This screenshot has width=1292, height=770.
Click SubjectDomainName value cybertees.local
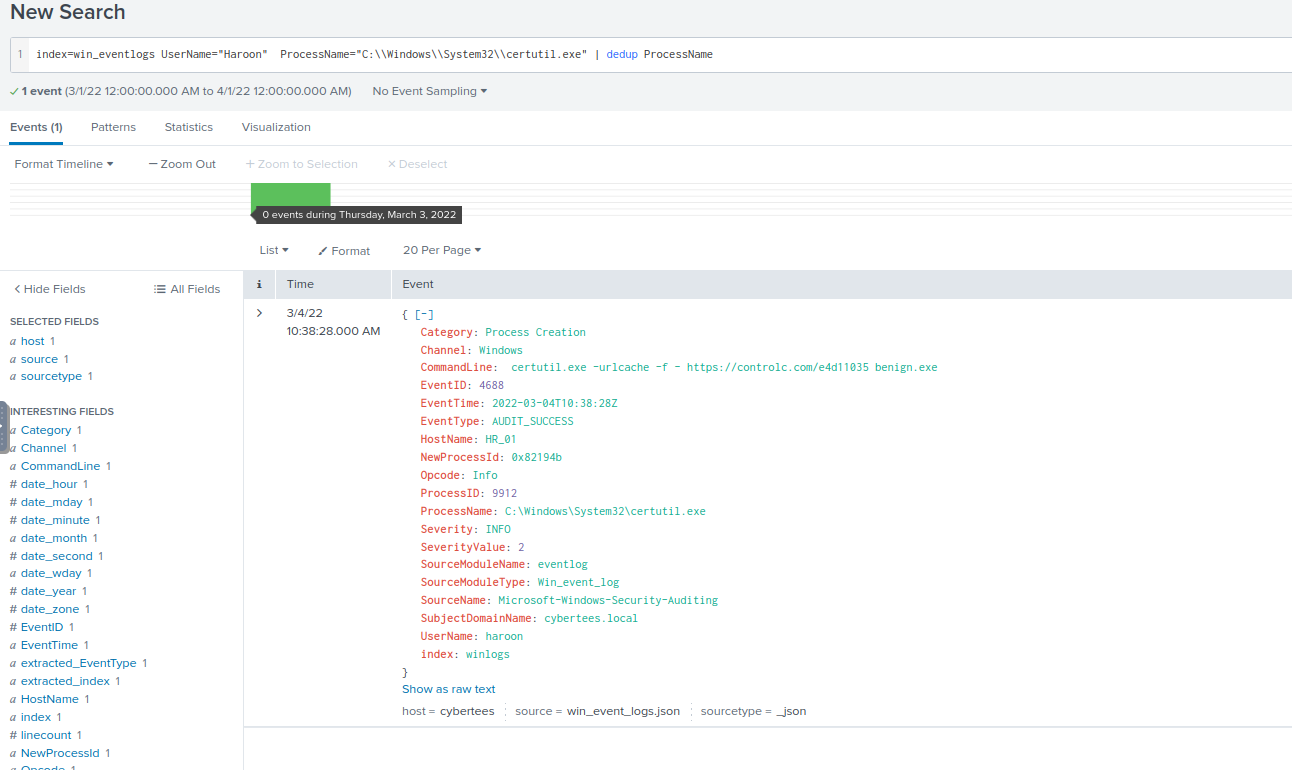pyautogui.click(x=591, y=618)
